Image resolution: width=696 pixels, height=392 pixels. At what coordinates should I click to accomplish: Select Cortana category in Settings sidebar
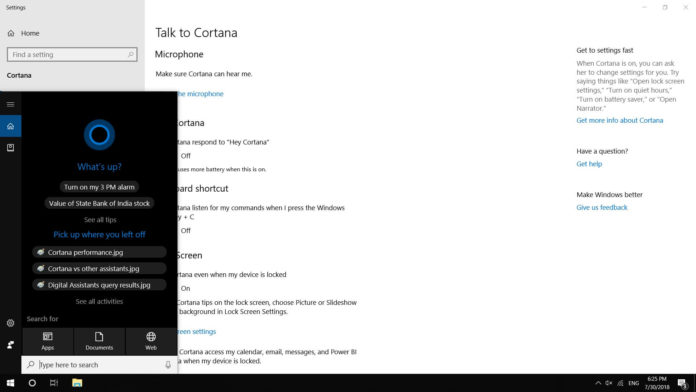coord(19,75)
